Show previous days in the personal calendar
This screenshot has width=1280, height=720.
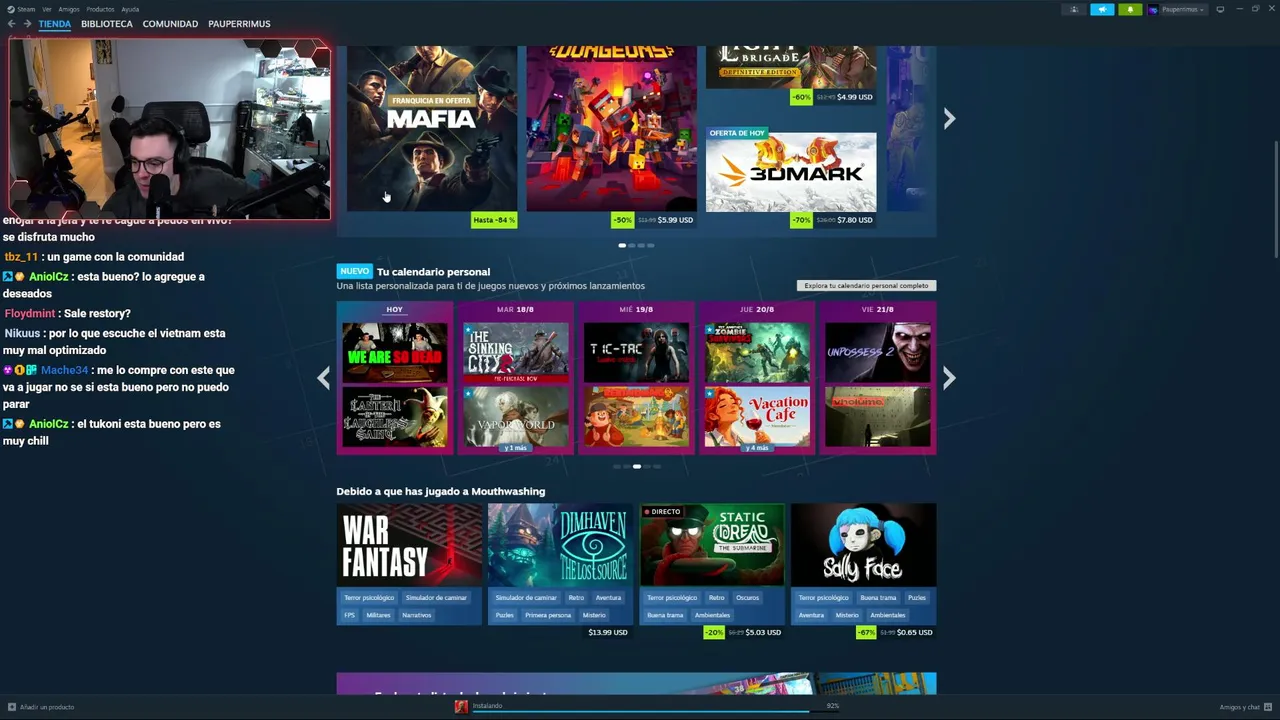coord(324,378)
